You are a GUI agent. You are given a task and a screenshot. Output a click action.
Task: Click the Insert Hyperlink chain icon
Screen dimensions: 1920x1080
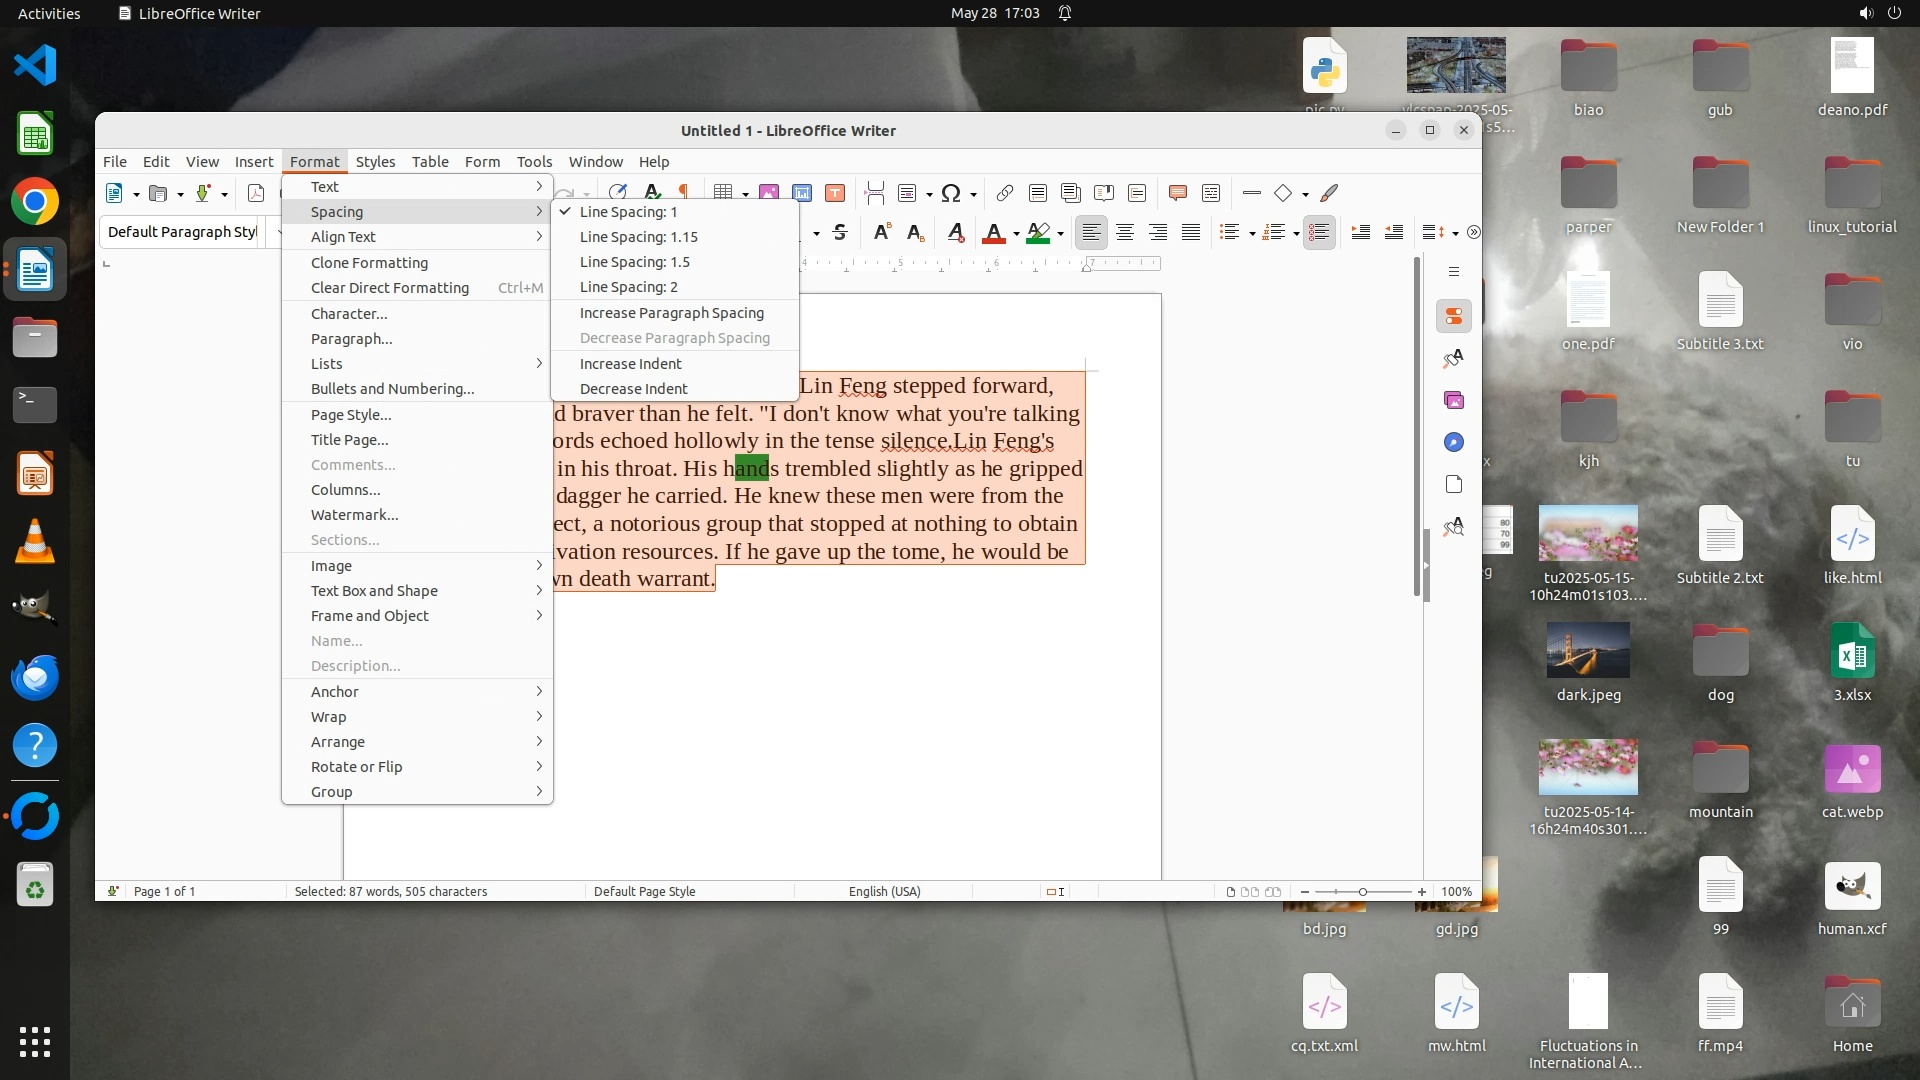coord(1005,193)
